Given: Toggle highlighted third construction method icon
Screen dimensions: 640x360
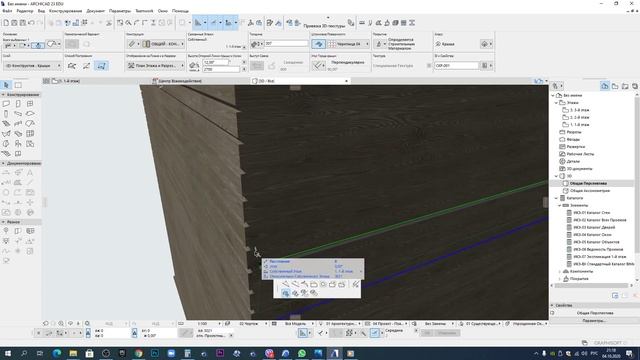Looking at the screenshot, I should pyautogui.click(x=101, y=65).
